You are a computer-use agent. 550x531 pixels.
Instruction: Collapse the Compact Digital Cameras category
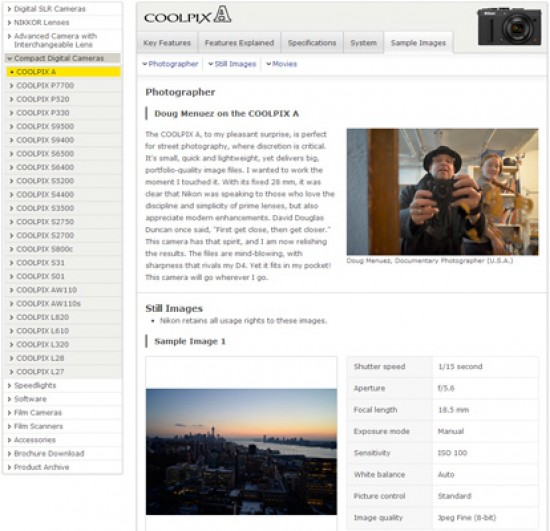(x=62, y=58)
